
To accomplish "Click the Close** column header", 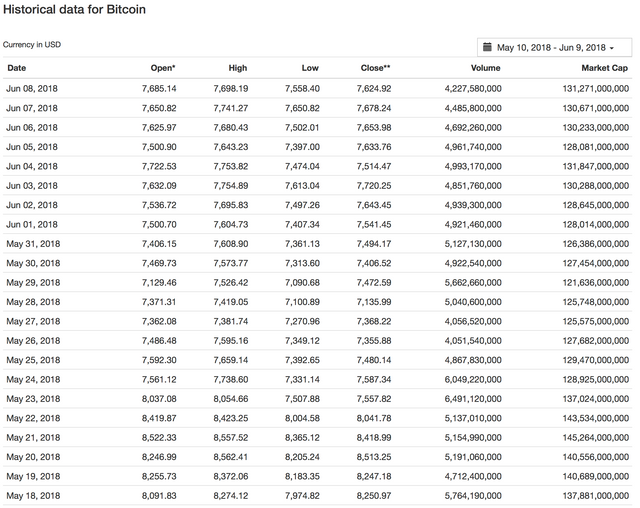I will pos(375,68).
